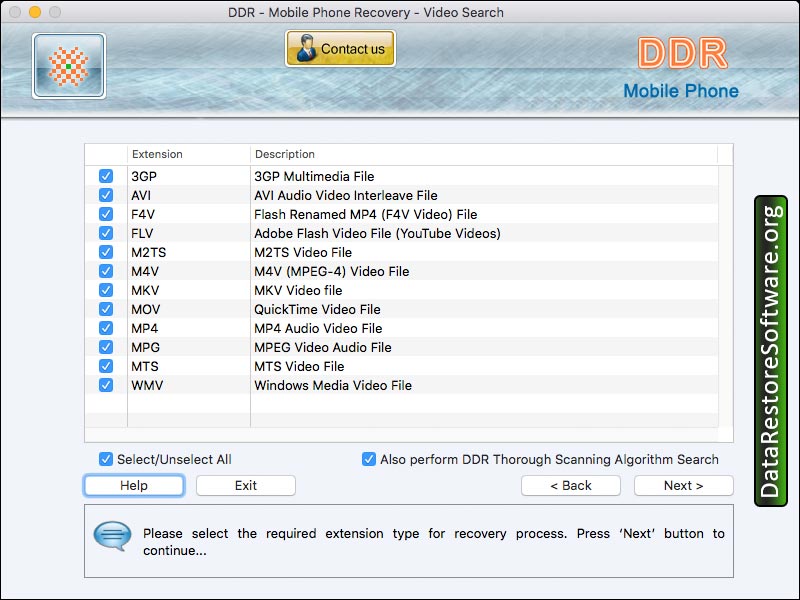Click the M2TS Video File description

303,253
